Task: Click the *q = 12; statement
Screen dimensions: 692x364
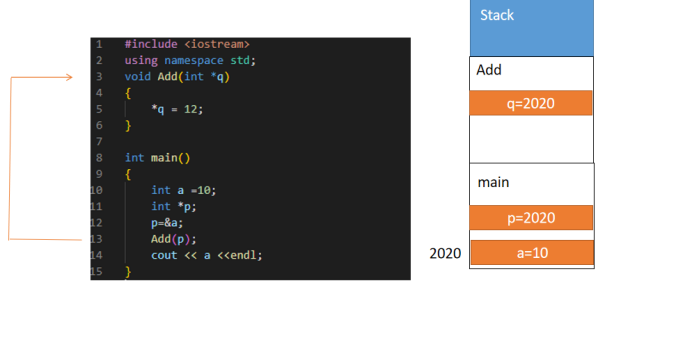Action: pyautogui.click(x=177, y=109)
